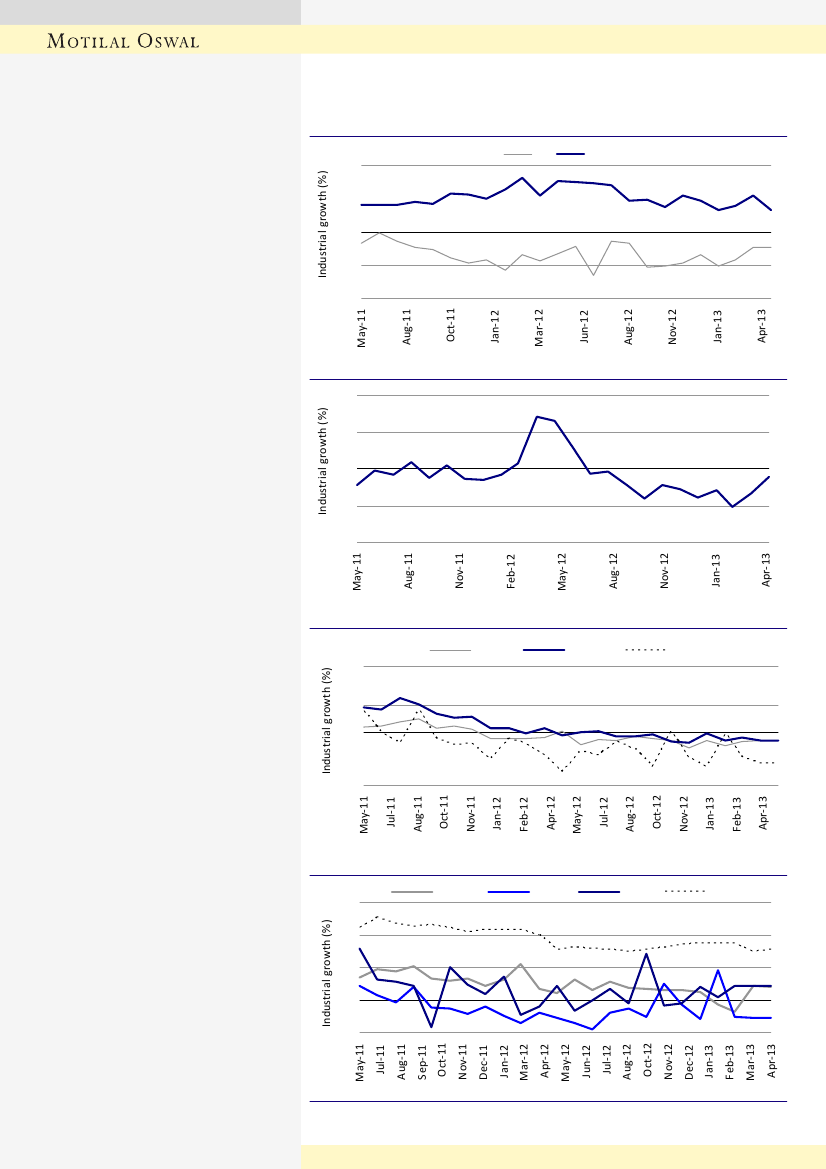This screenshot has width=826, height=1169.
Task: Click bright blue legend line in bottom chart
Action: [x=507, y=890]
